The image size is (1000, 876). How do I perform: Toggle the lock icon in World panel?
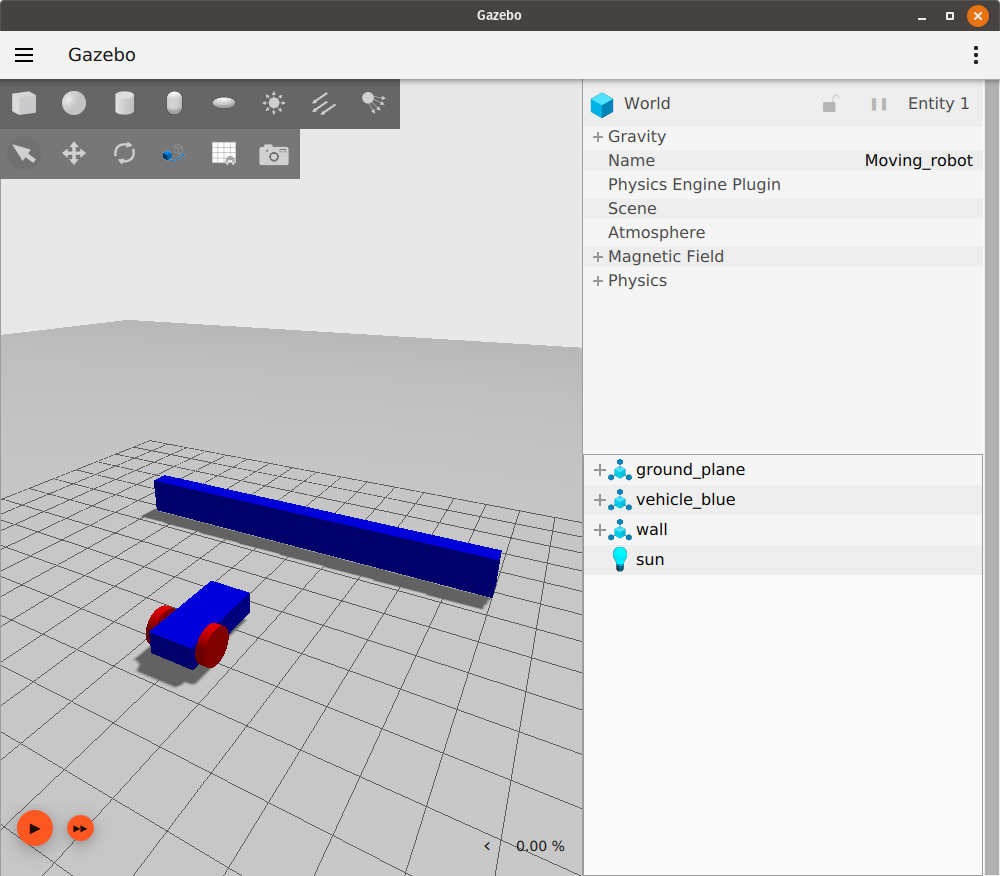pos(830,104)
